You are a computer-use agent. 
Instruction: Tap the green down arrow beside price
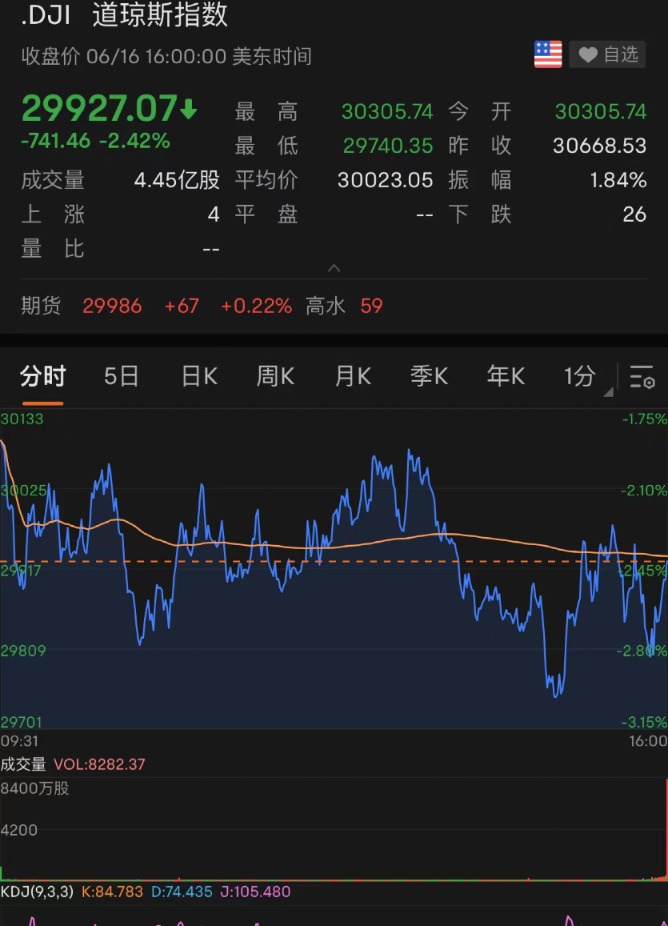point(189,108)
